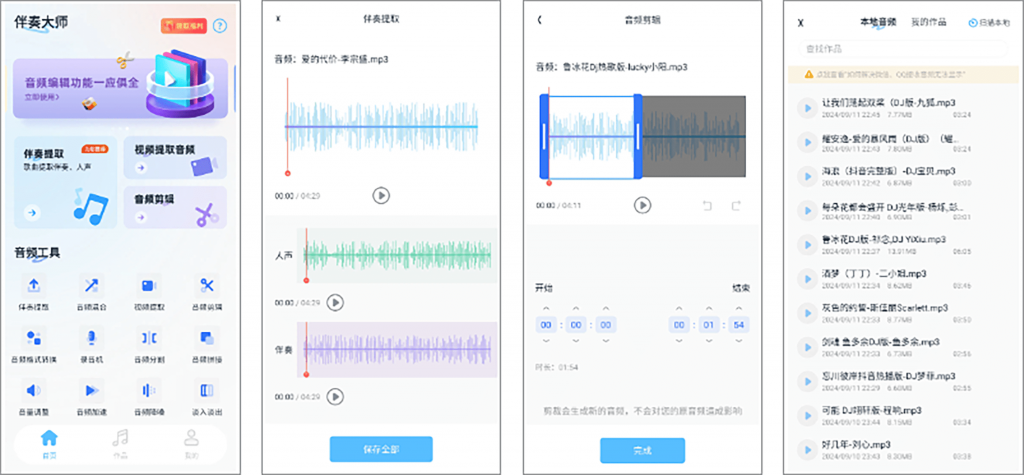Play 让我们荡起双桨 DJ版 mp3
1024x475 pixels.
tap(808, 108)
